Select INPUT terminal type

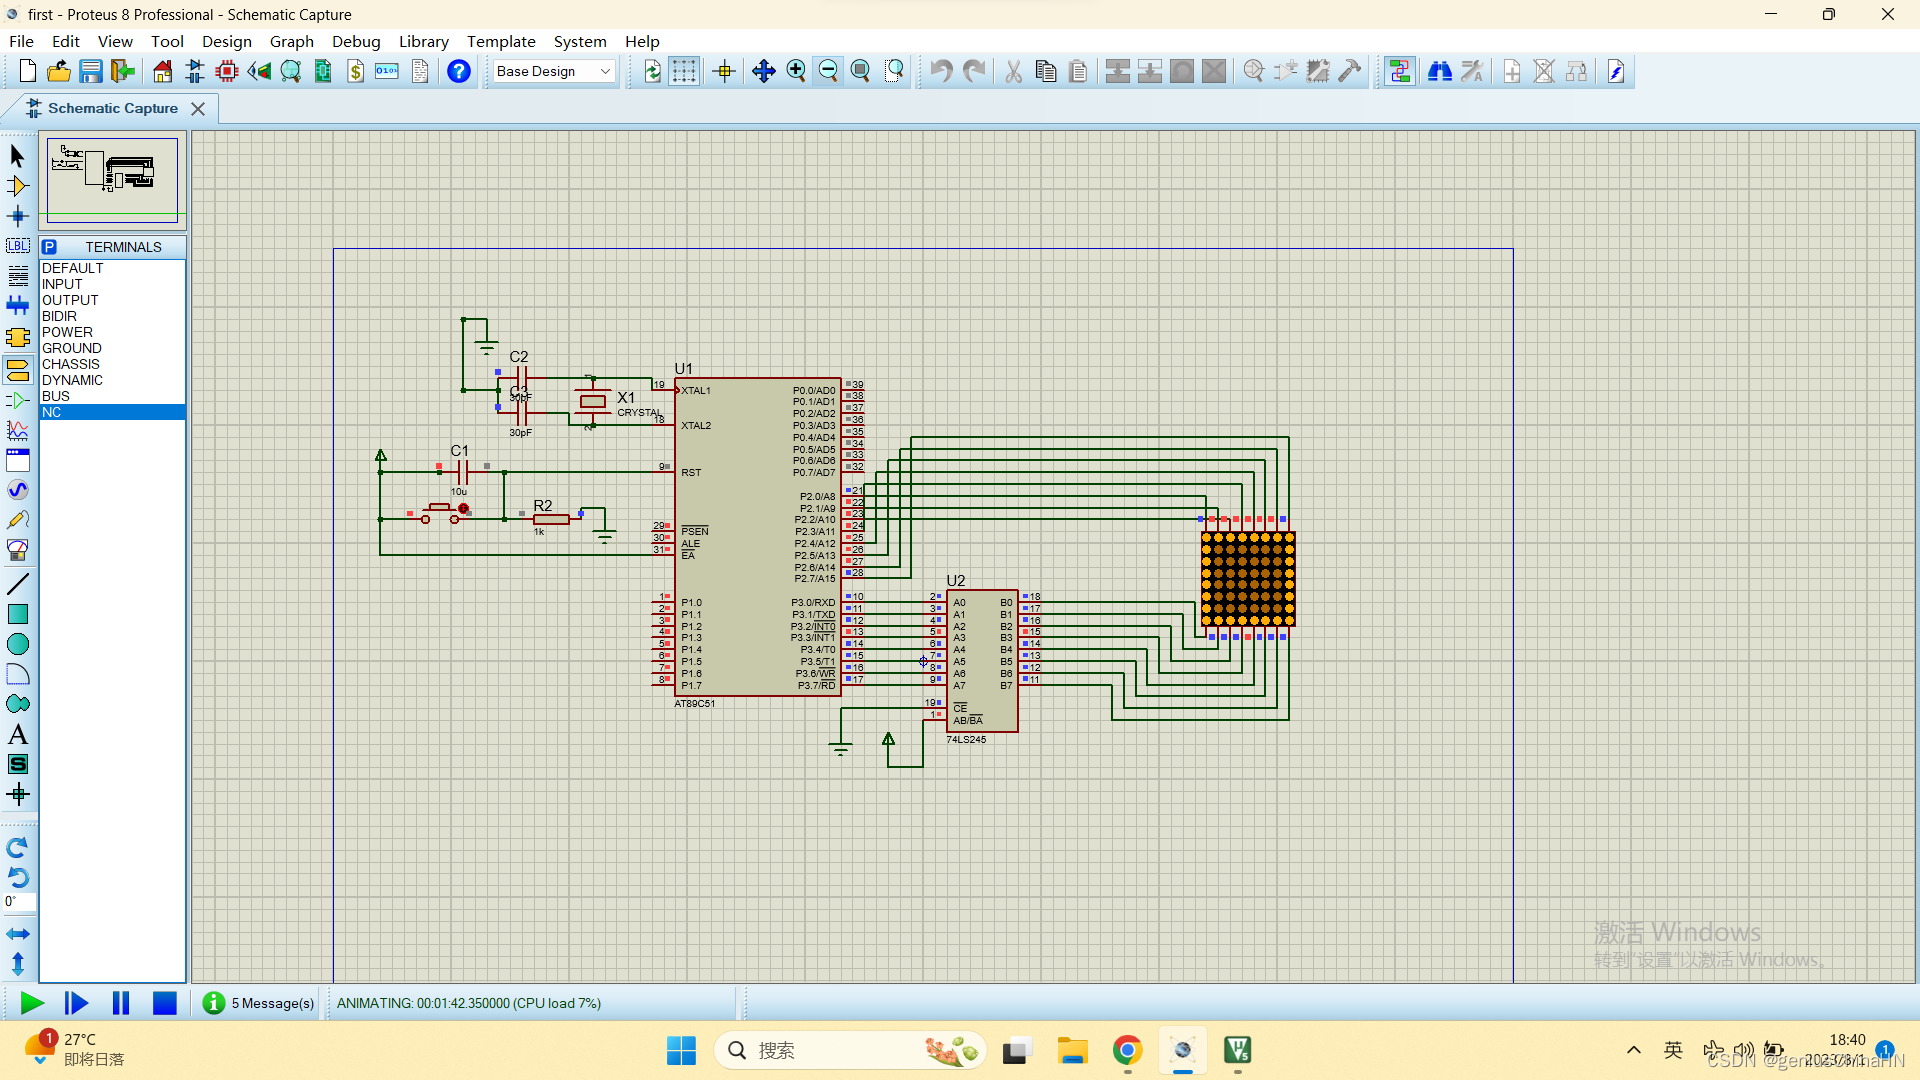pyautogui.click(x=61, y=284)
